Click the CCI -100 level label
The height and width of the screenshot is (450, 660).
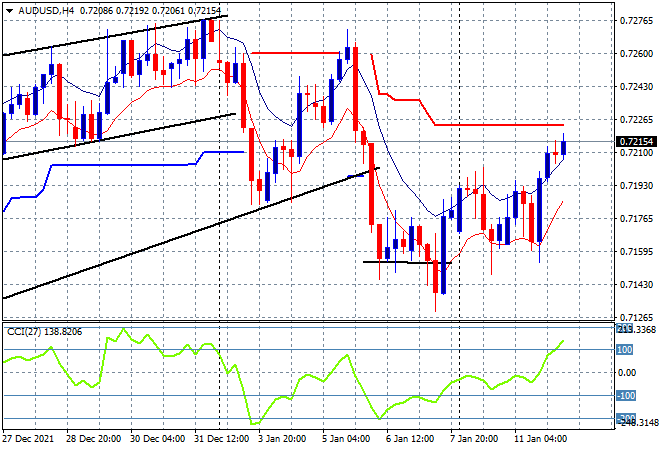pos(625,396)
